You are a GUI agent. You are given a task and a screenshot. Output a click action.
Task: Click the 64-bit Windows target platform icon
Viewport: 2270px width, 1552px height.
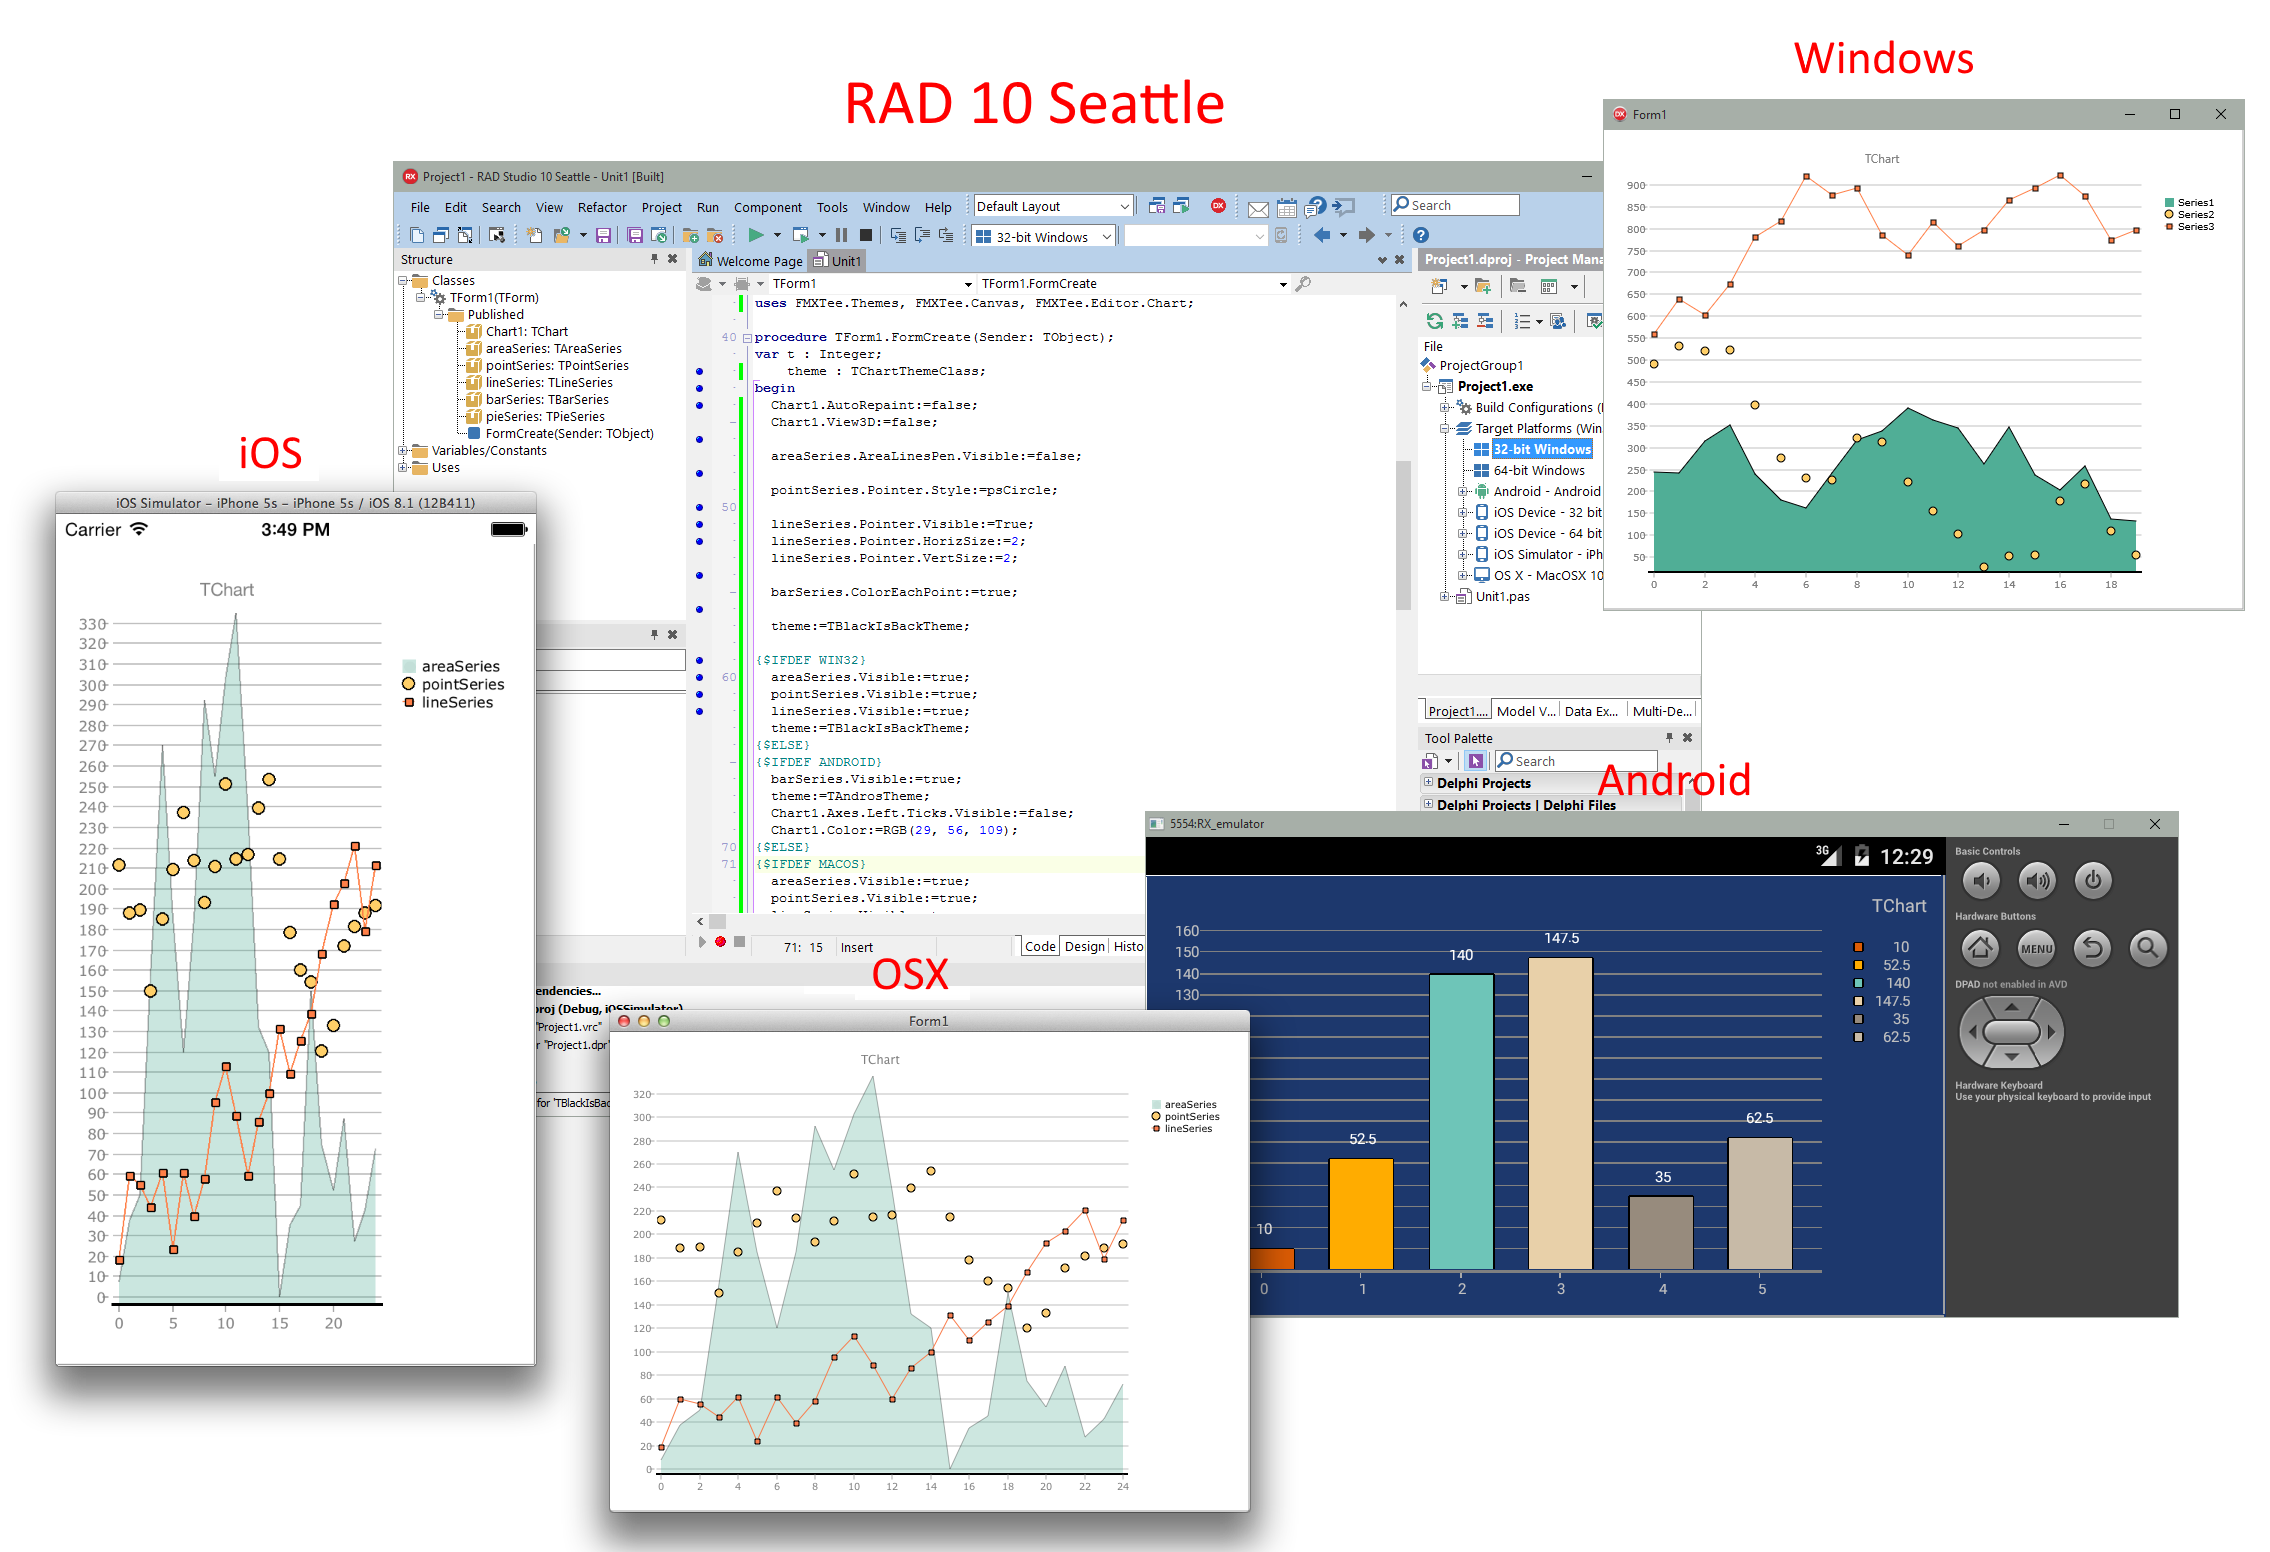1482,471
